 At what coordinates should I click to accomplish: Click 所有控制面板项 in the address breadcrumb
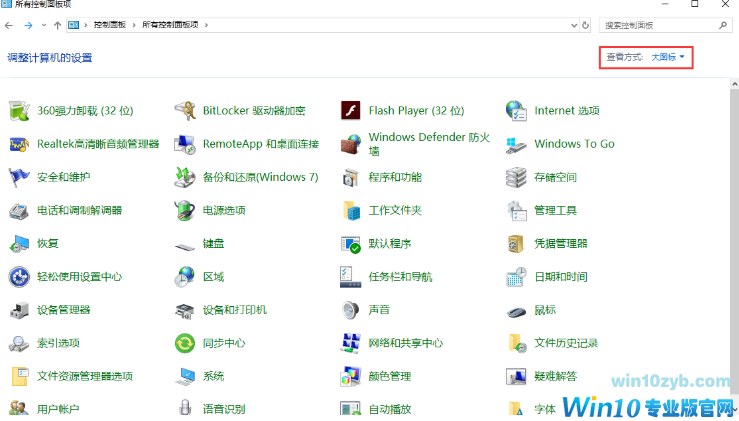click(170, 25)
